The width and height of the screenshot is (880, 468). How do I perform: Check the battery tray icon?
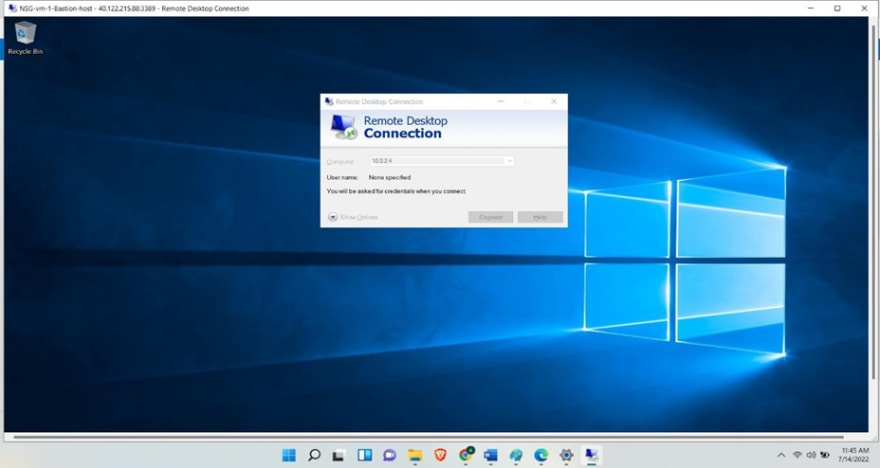825,455
